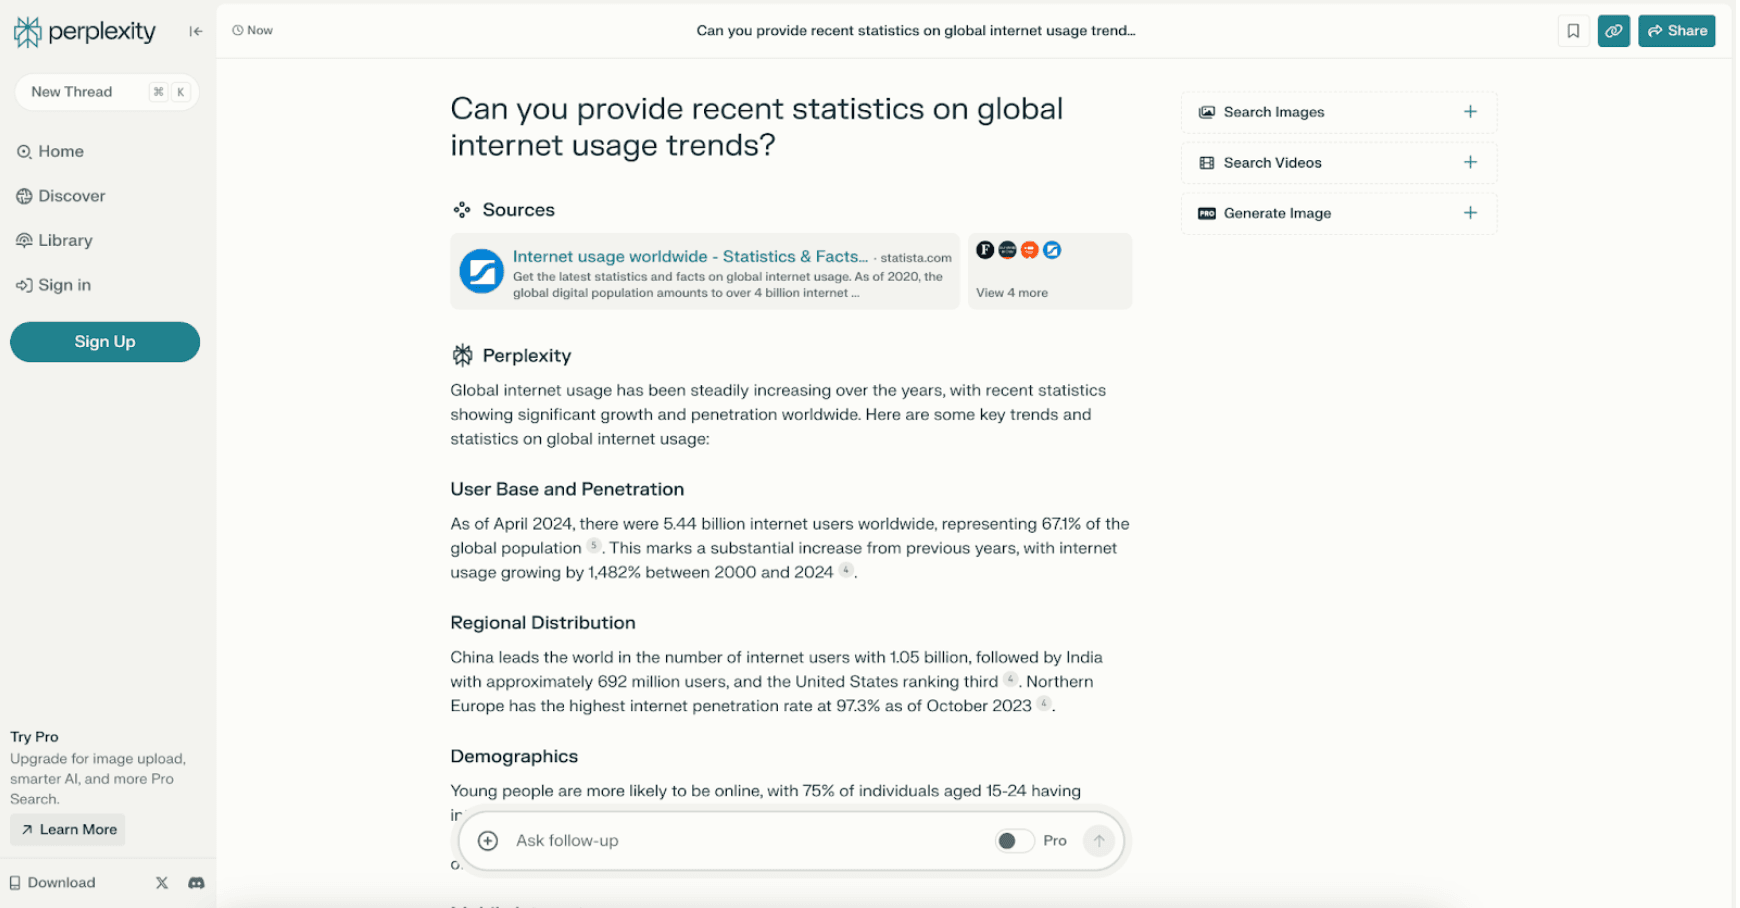Click the Sign in arrow icon

[24, 285]
